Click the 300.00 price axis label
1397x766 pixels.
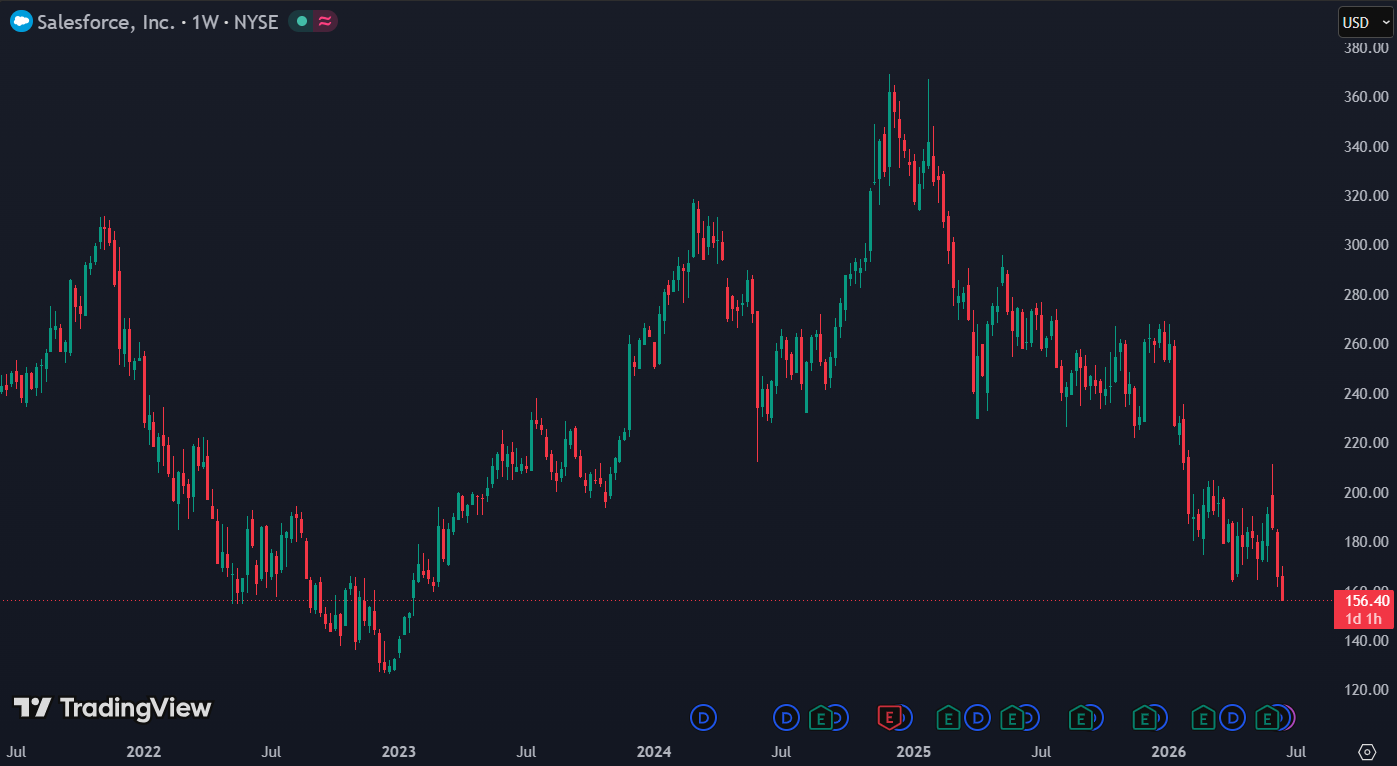pos(1367,245)
